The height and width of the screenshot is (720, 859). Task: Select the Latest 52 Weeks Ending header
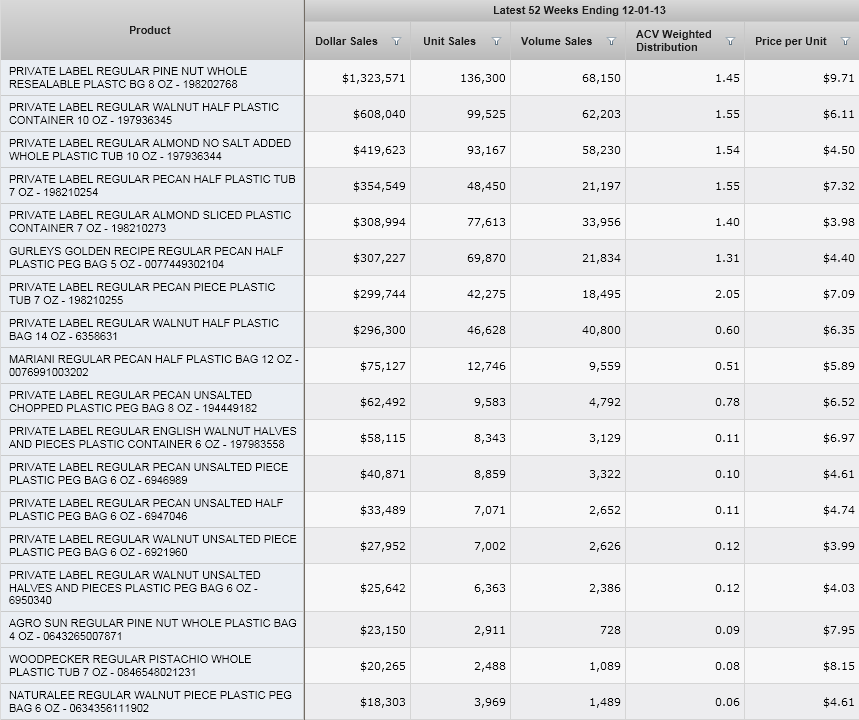tap(579, 10)
